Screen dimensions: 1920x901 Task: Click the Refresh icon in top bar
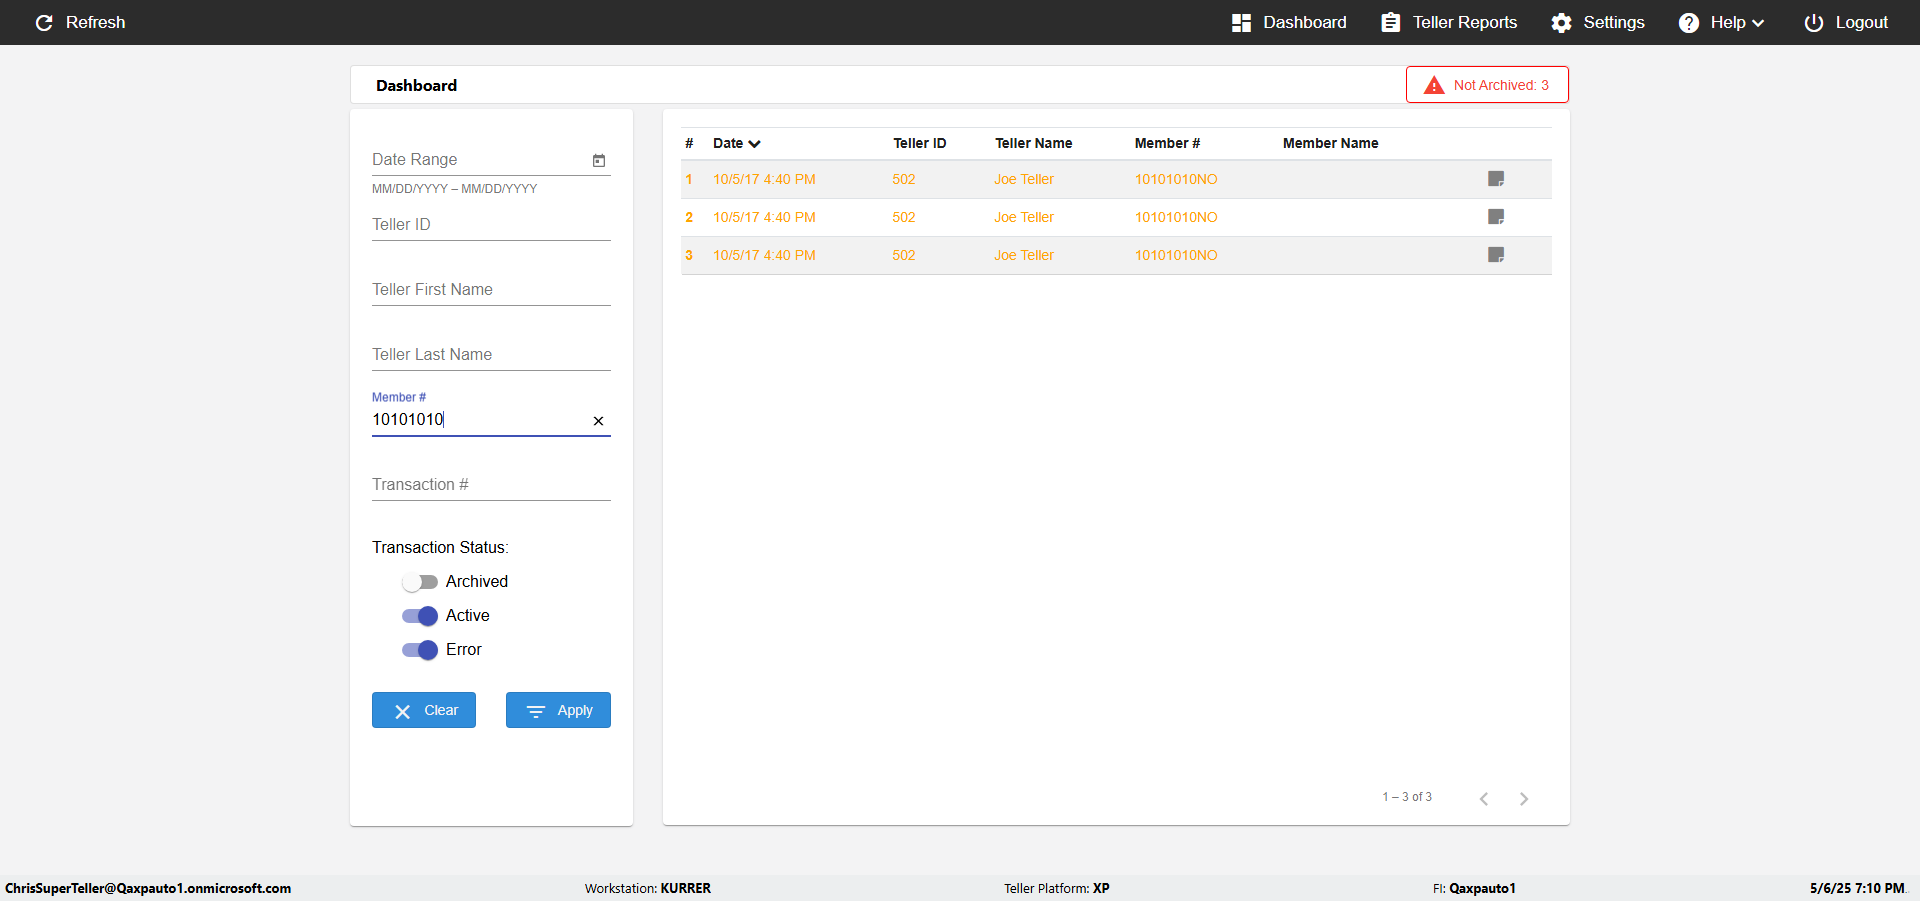pyautogui.click(x=44, y=22)
